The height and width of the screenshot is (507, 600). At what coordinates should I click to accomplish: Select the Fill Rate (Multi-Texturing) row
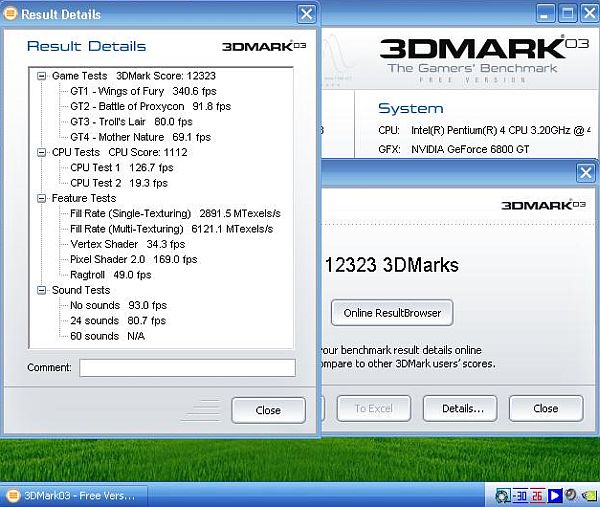click(x=171, y=229)
